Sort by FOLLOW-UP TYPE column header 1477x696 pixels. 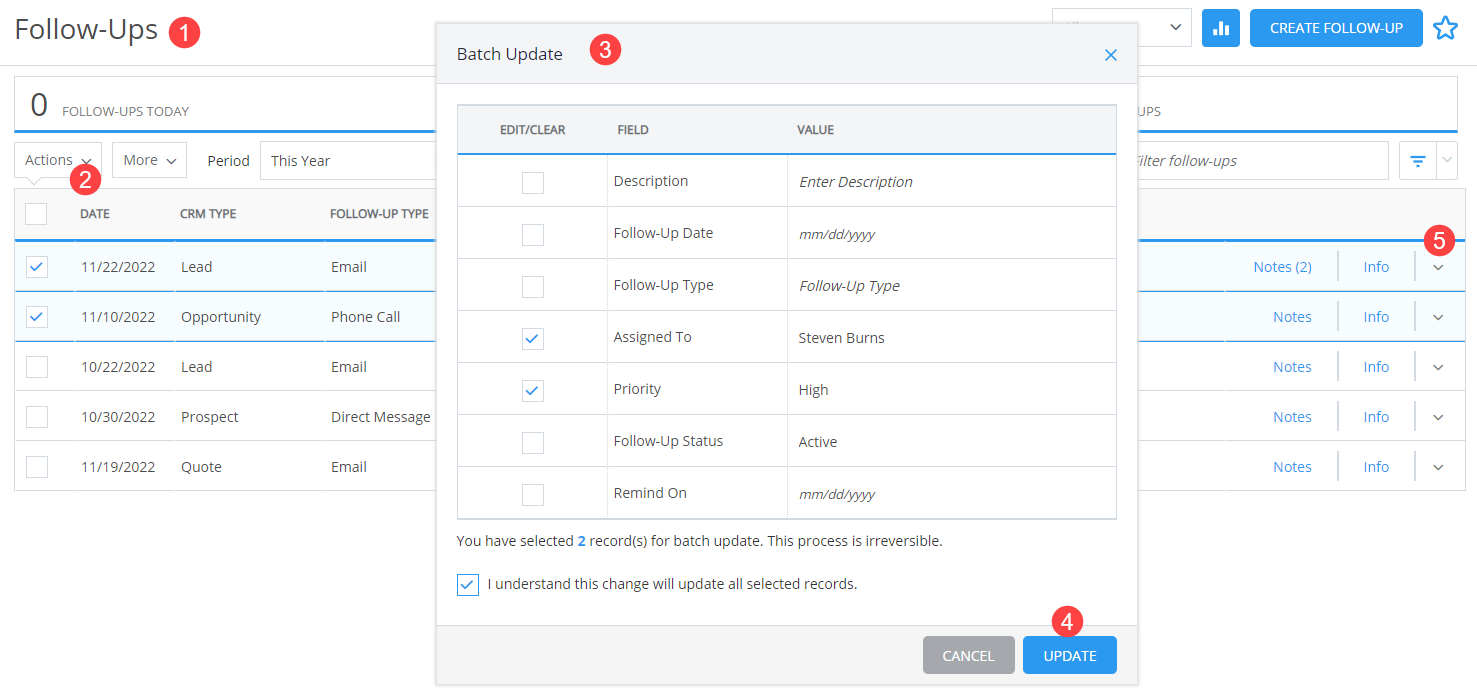(x=379, y=214)
